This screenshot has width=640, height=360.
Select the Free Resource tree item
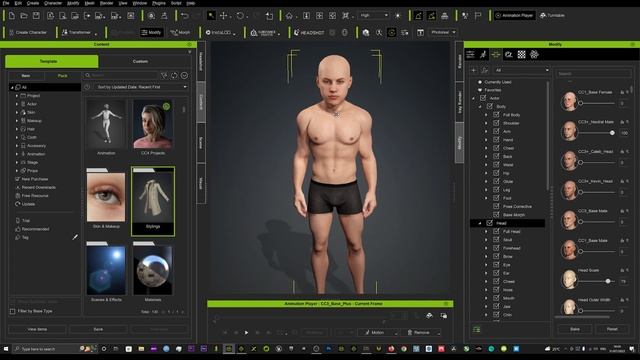pos(35,196)
